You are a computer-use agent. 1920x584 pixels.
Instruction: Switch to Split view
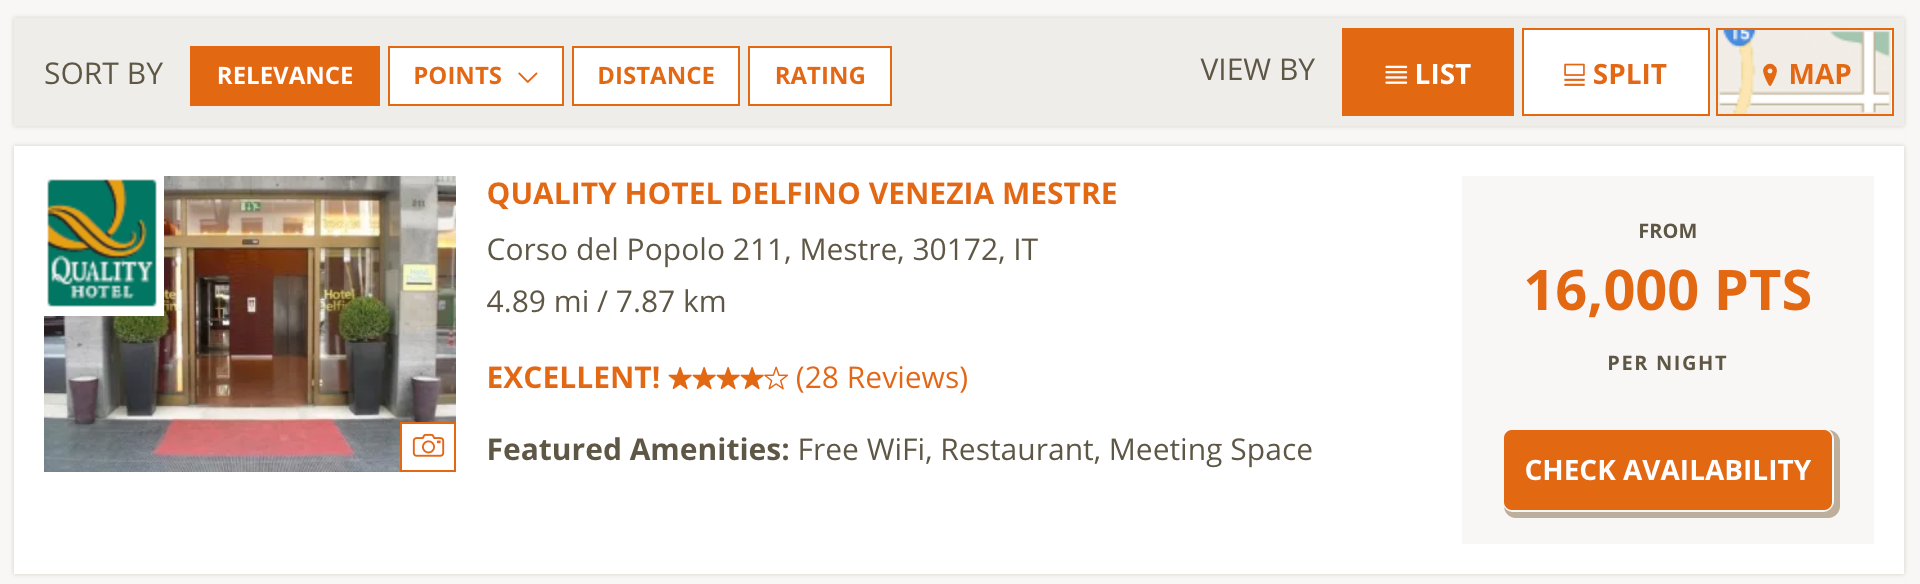pos(1616,72)
